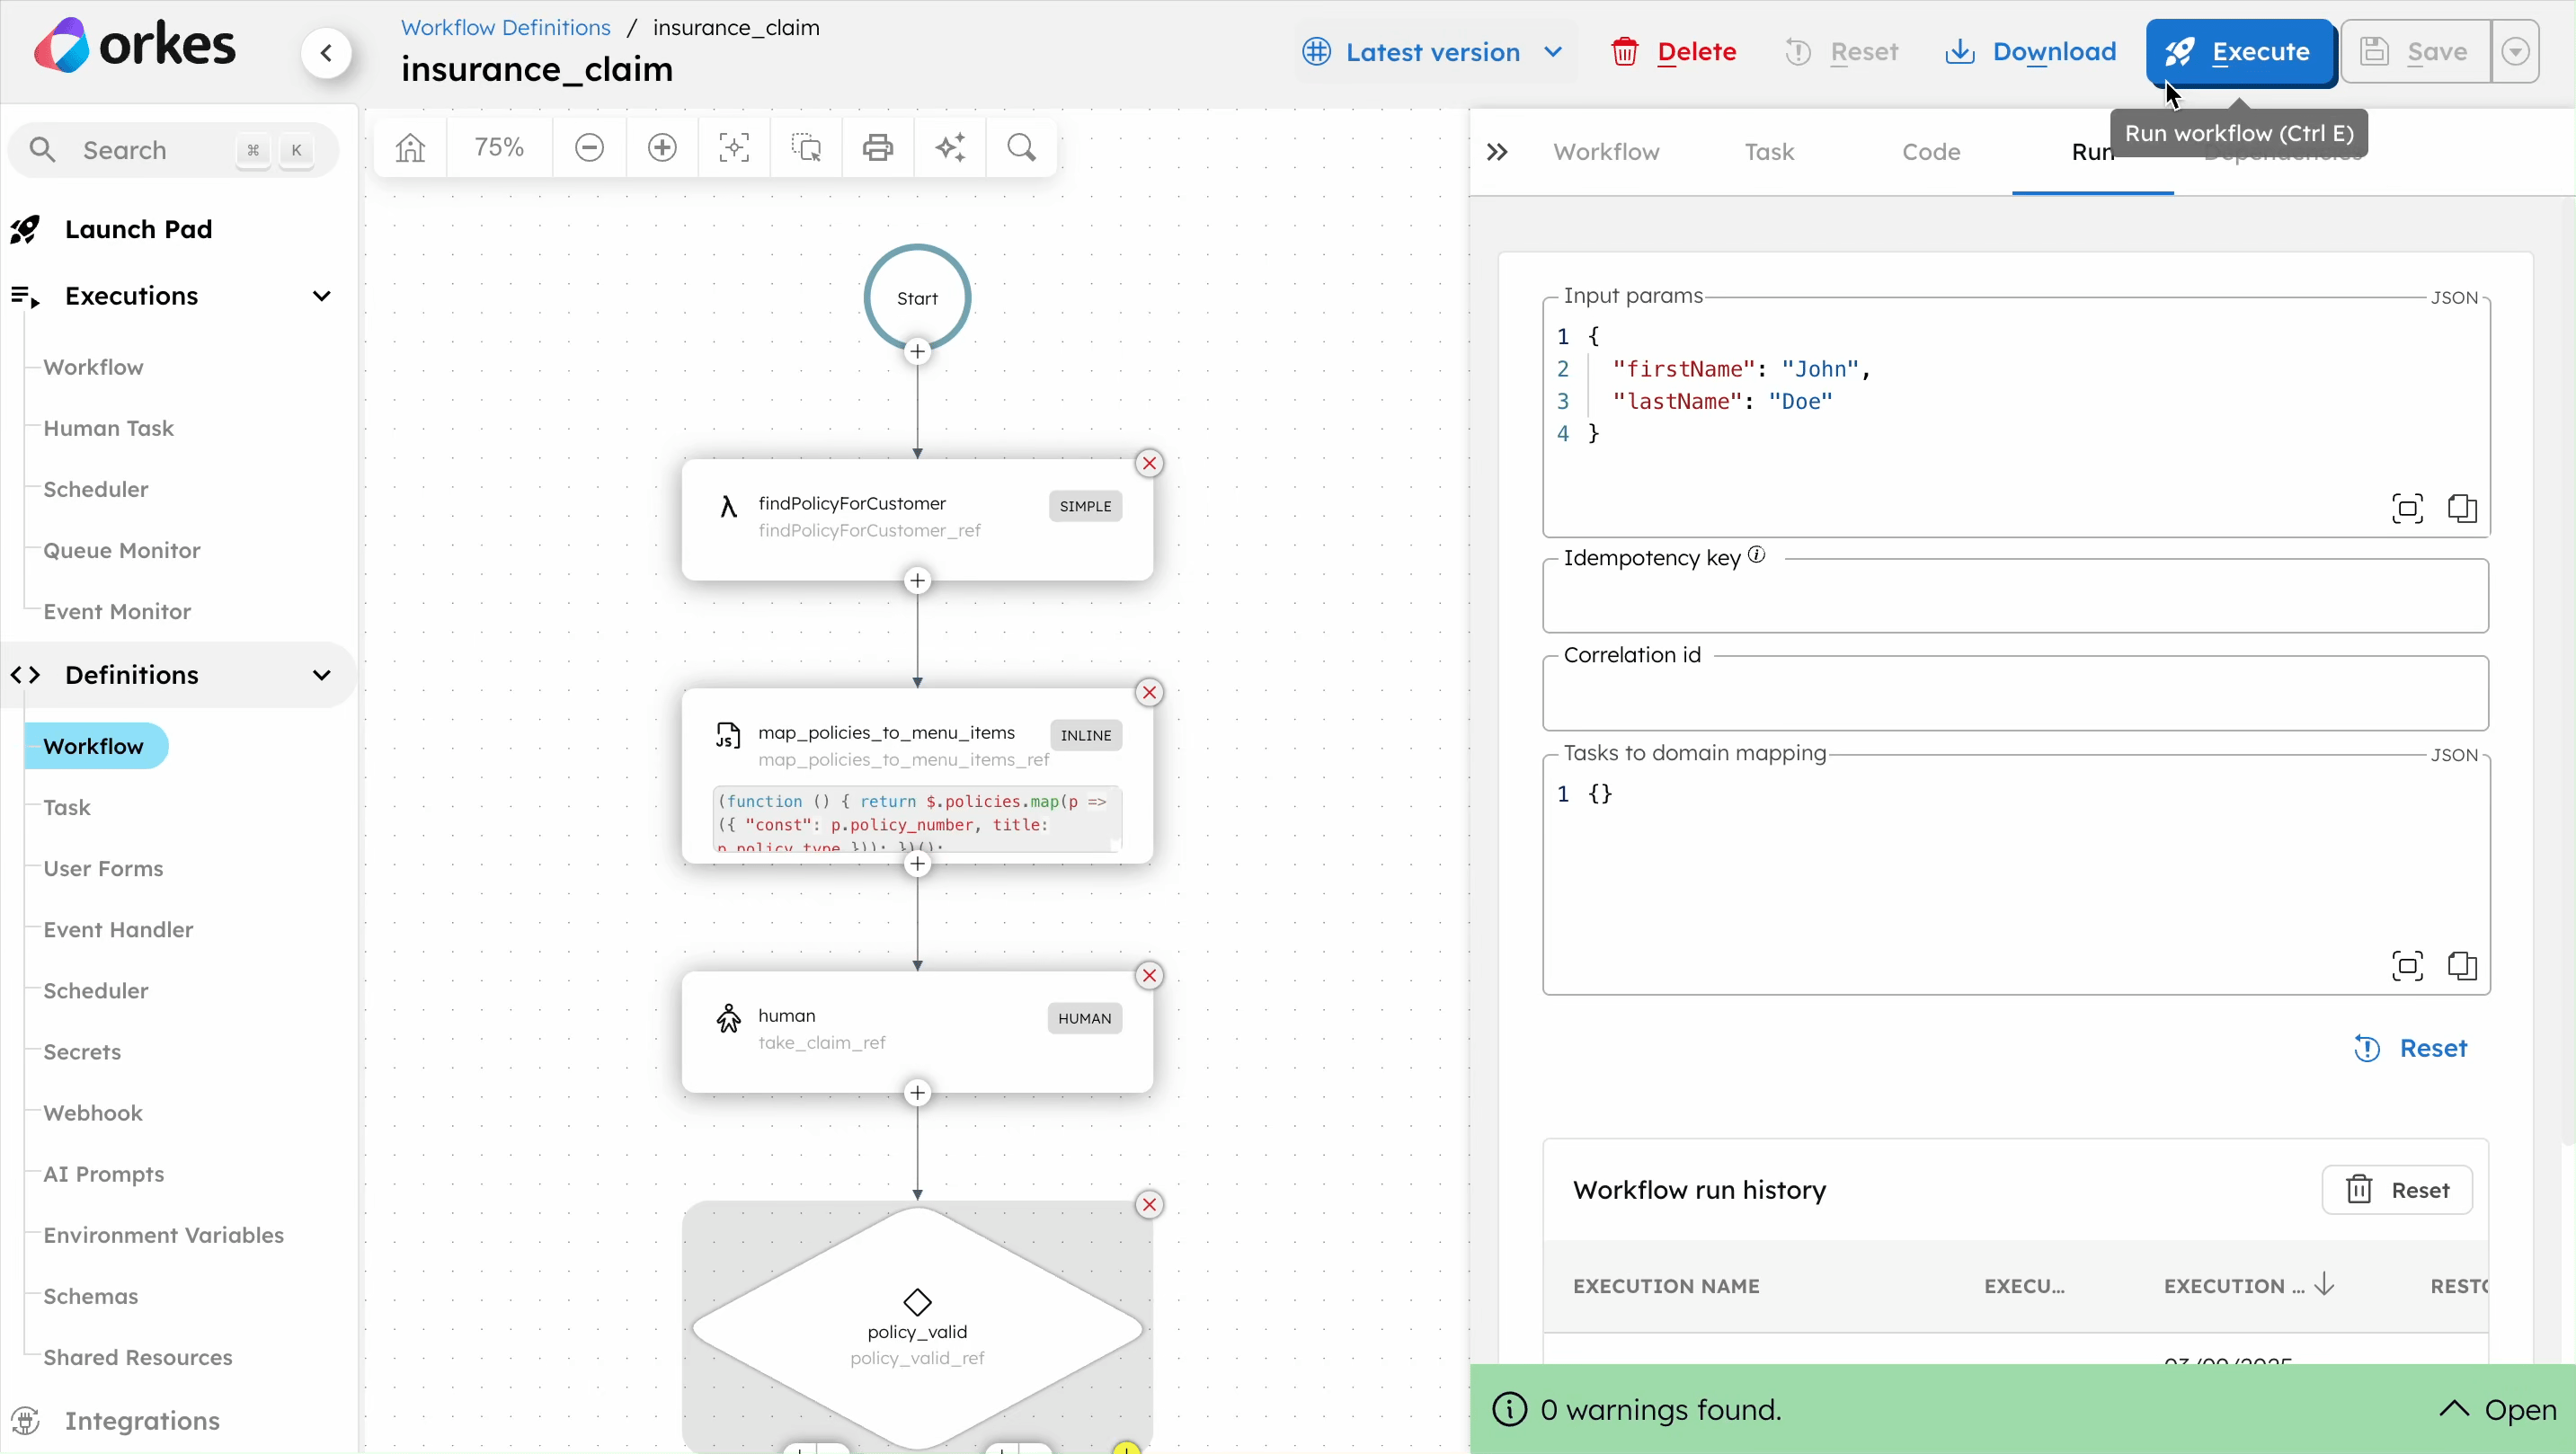
Task: Open Human Task under Executions
Action: 108,428
